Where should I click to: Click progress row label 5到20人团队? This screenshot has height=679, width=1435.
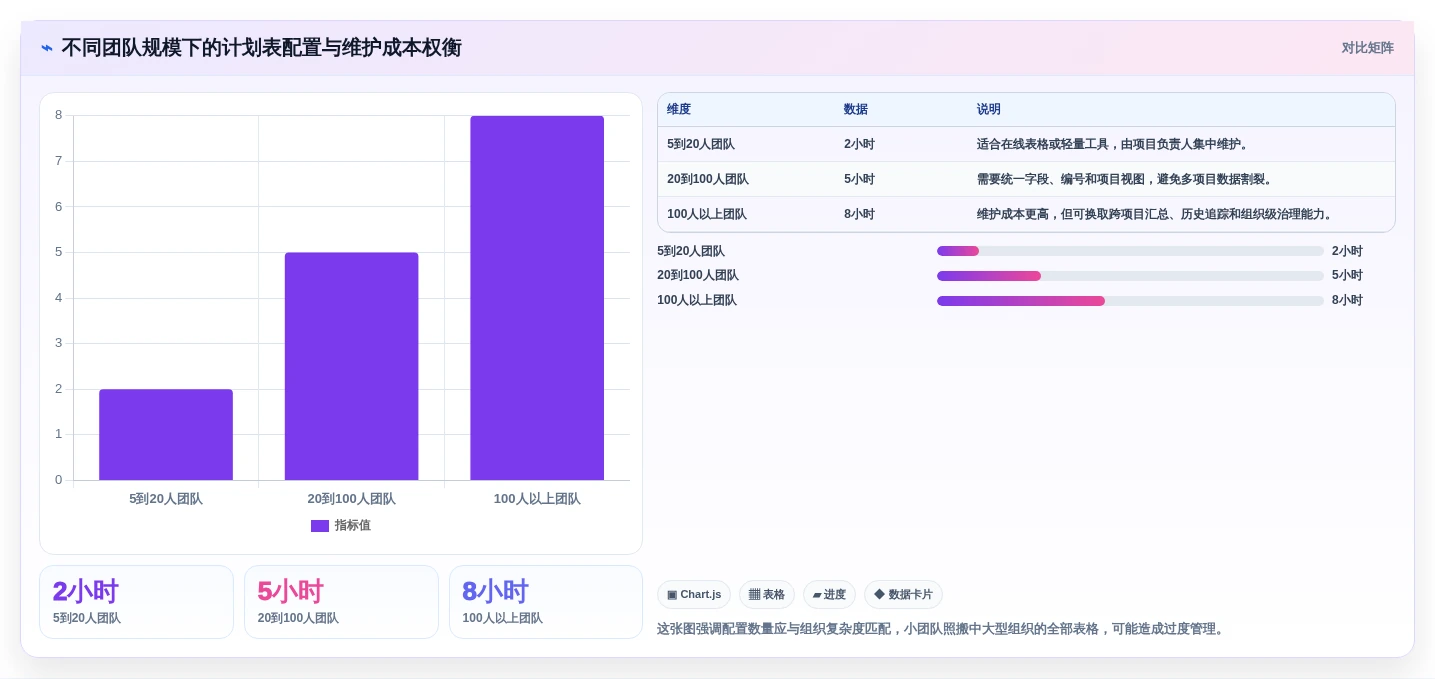pyautogui.click(x=691, y=251)
